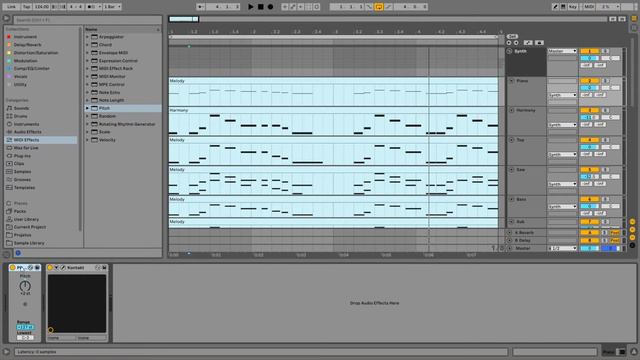Open the Packs place
The height and width of the screenshot is (360, 640).
pyautogui.click(x=20, y=211)
